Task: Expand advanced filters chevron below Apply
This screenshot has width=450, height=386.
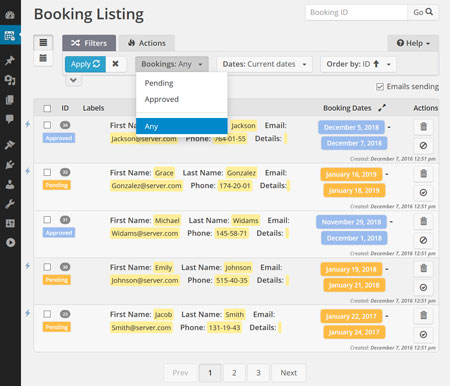Action: 73,80
